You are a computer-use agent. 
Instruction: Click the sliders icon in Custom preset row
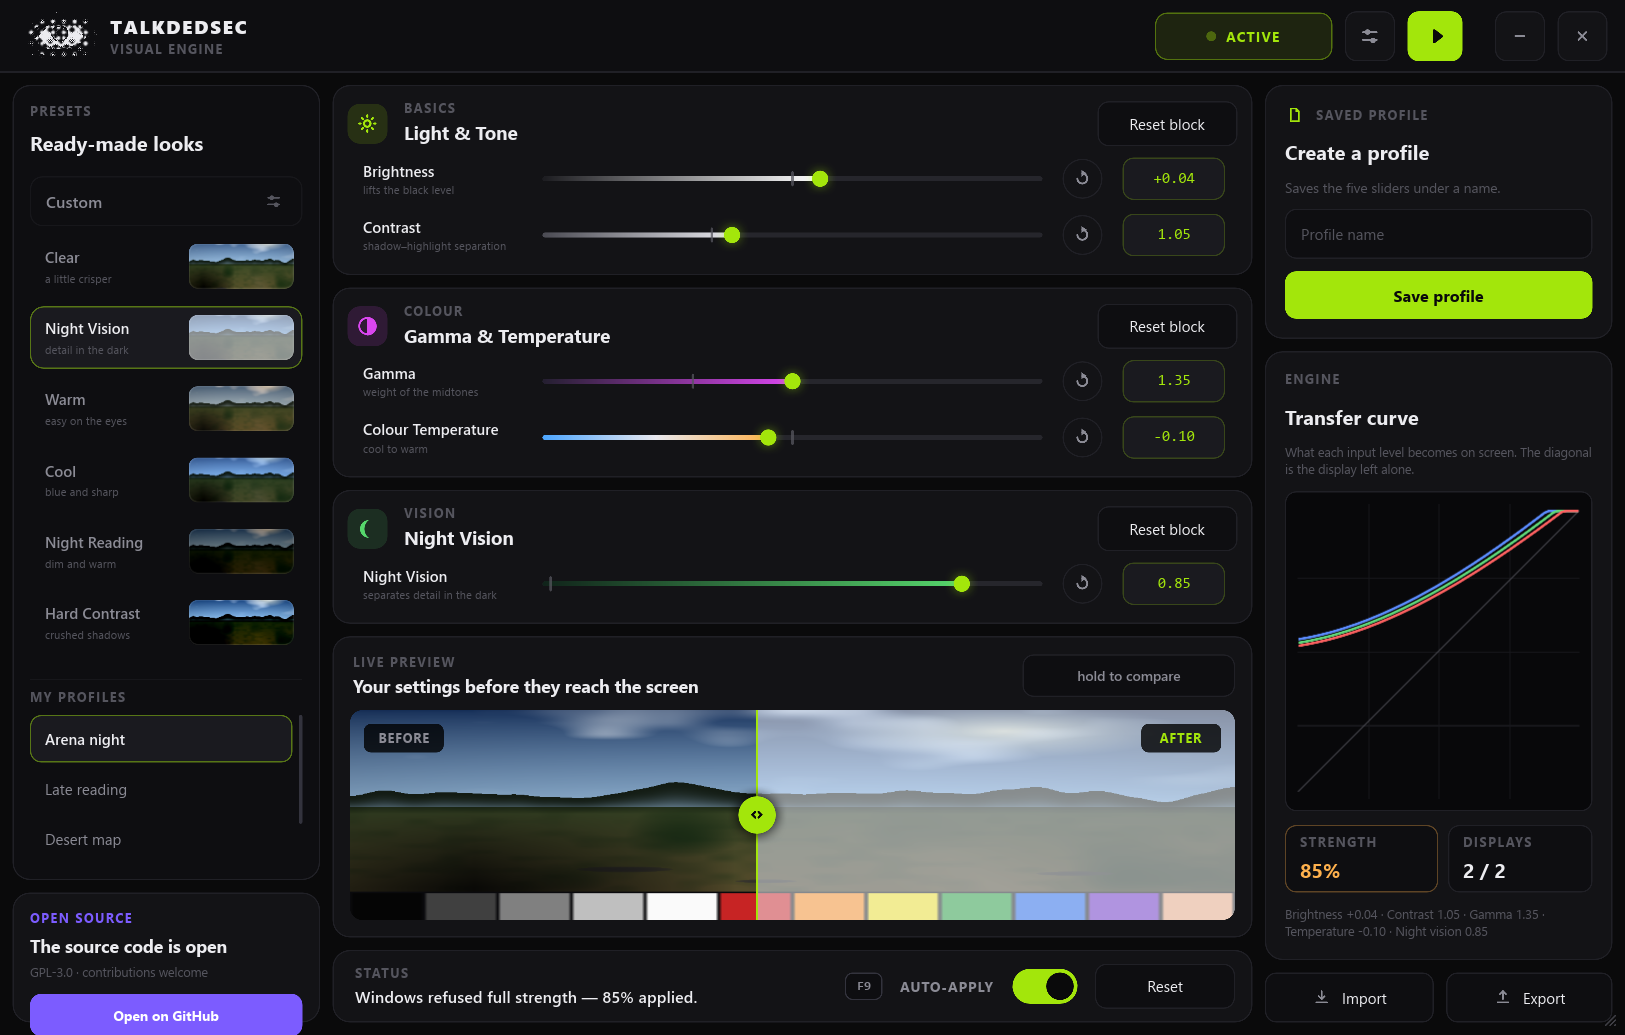pos(273,201)
